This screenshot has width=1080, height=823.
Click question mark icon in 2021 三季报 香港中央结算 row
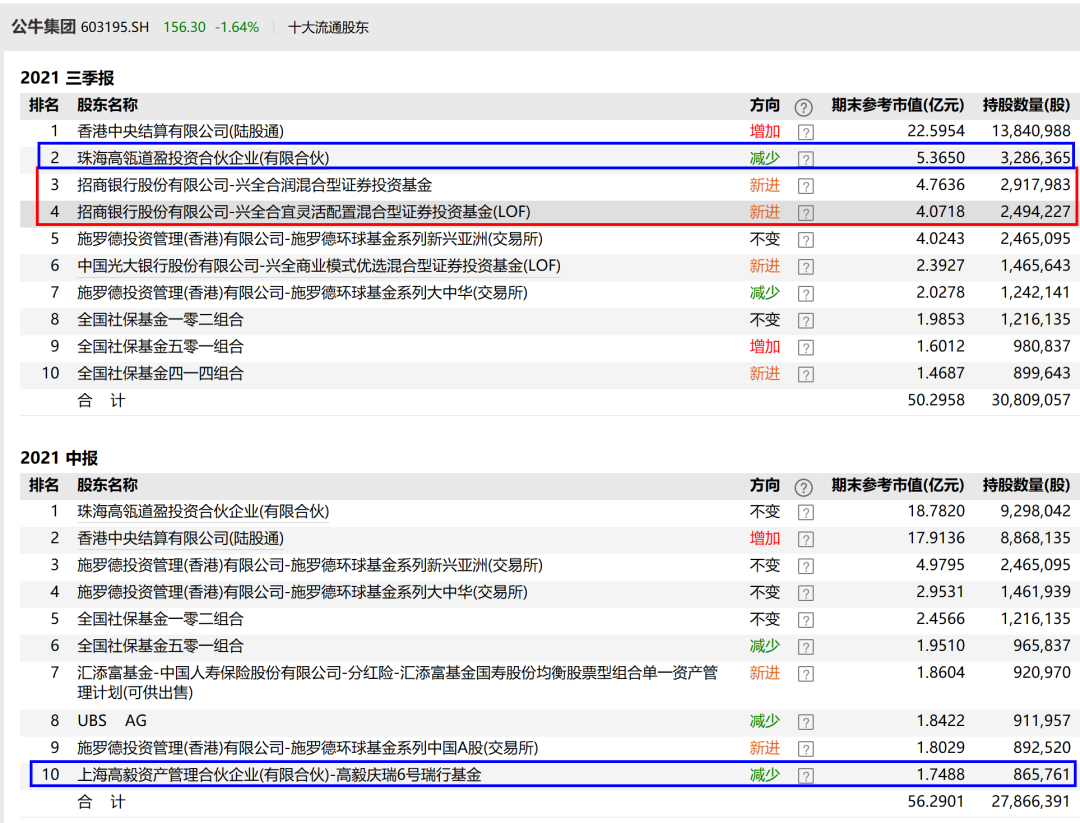click(806, 132)
